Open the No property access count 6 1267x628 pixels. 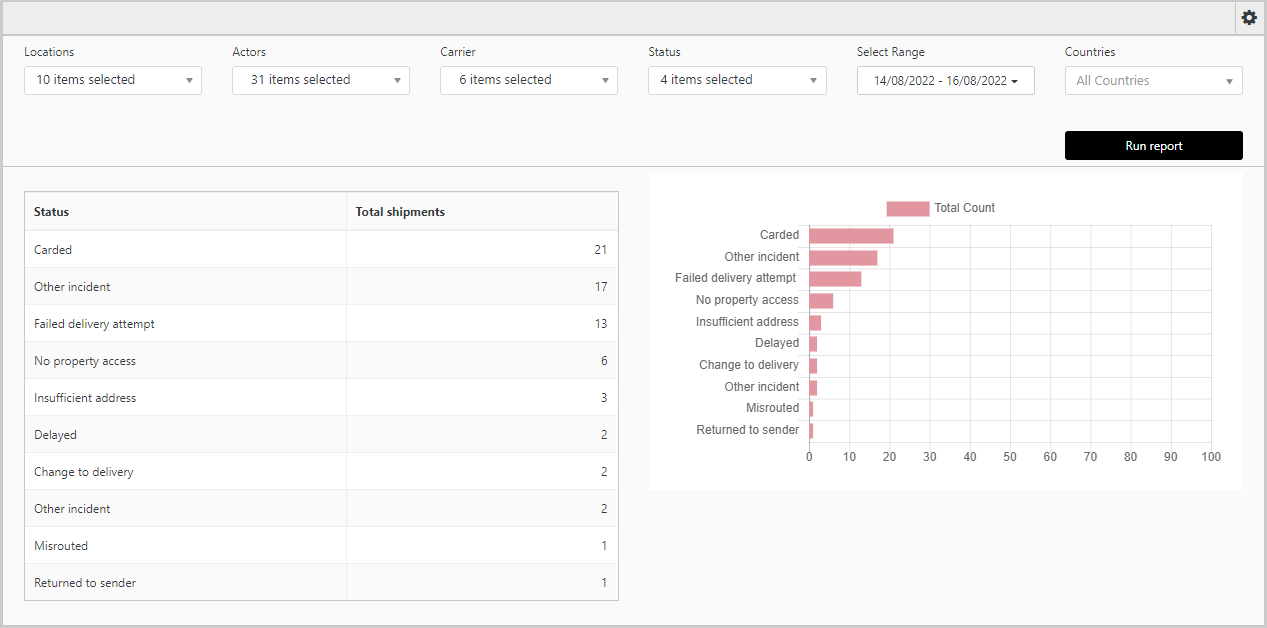[x=603, y=361]
